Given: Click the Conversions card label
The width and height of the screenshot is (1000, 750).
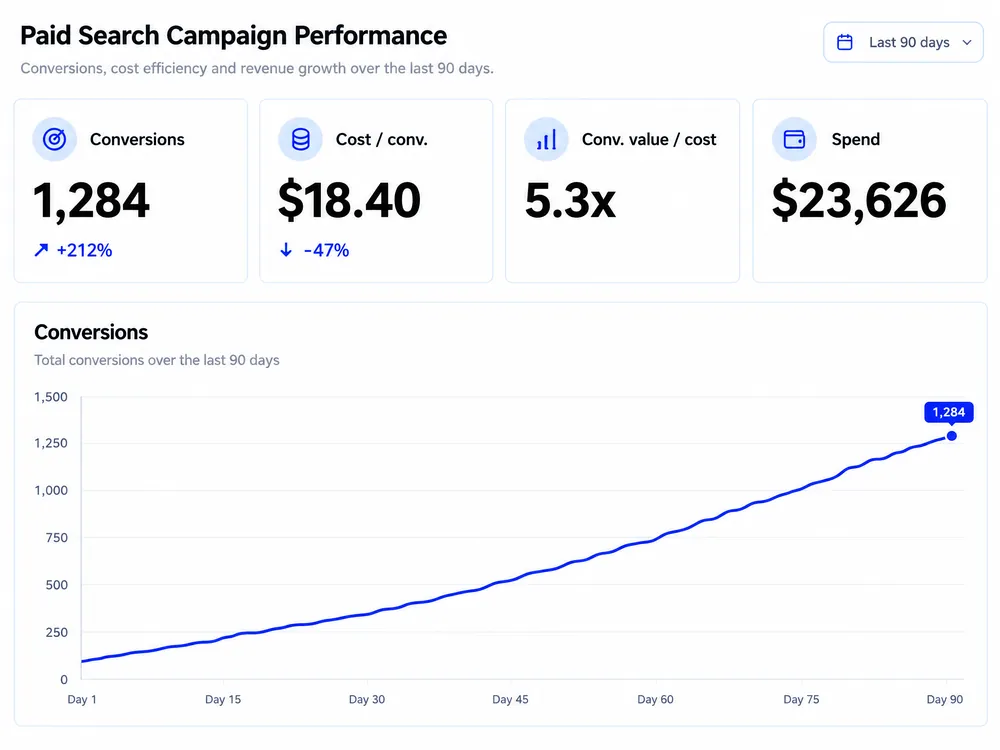Looking at the screenshot, I should (x=137, y=139).
